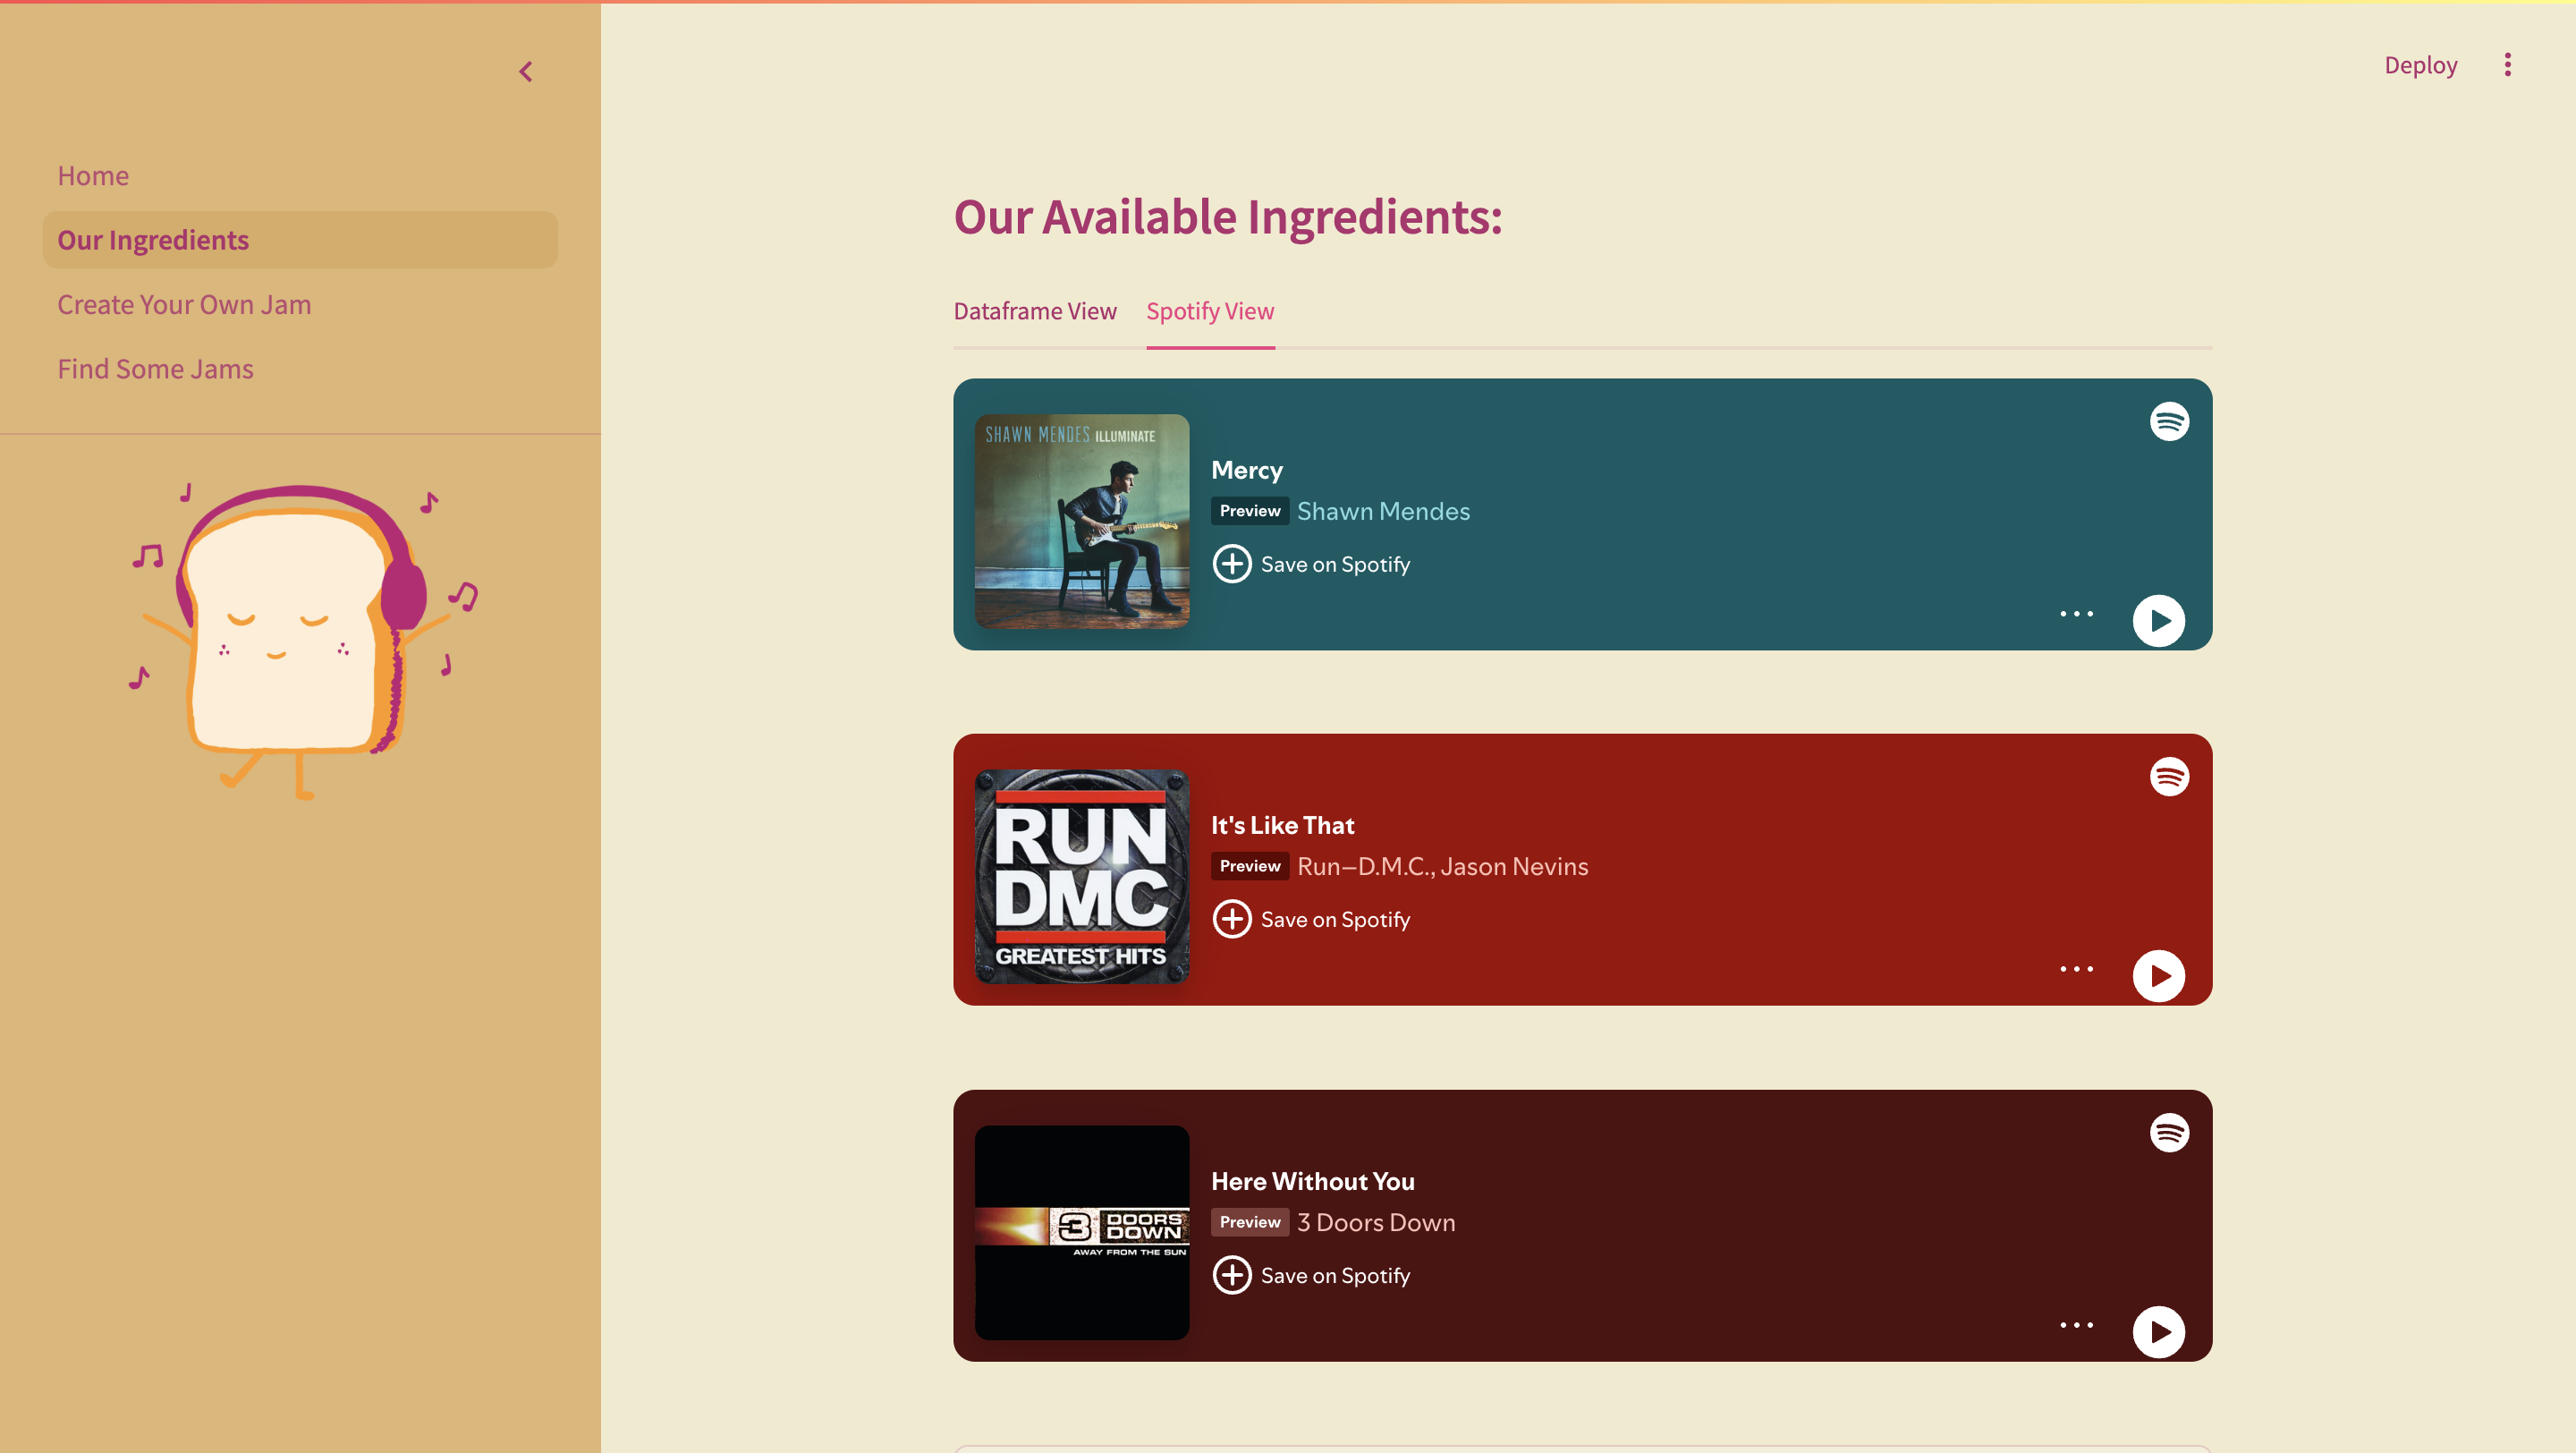Click Spotify logo on the Mercy card

coord(2168,422)
